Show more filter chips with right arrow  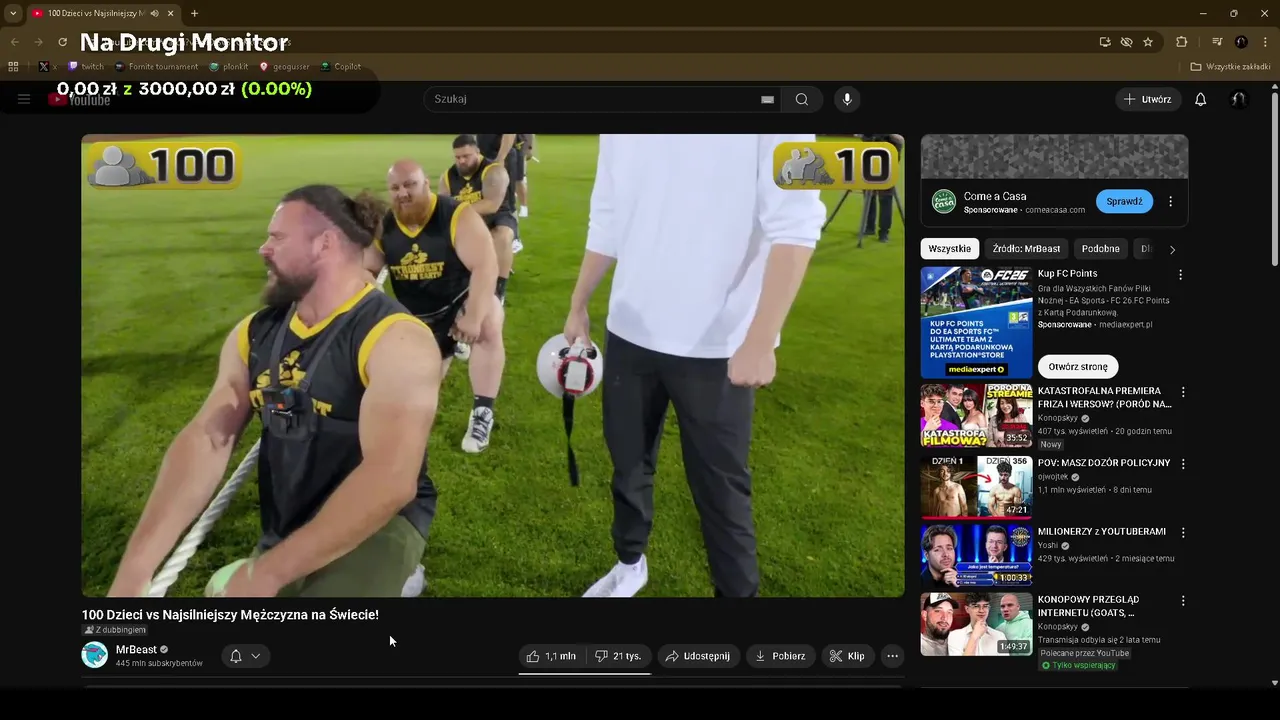tap(1172, 249)
